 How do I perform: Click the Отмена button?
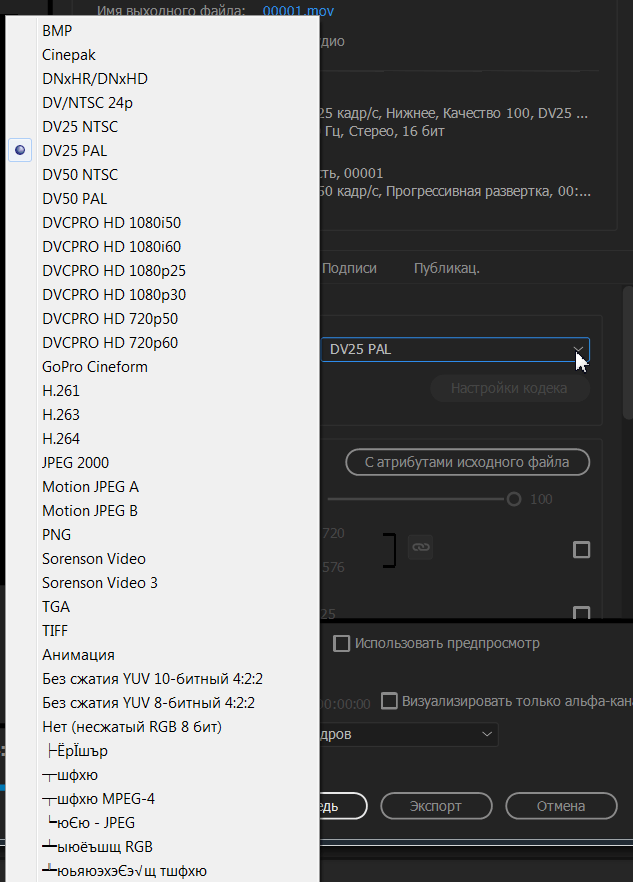click(x=561, y=806)
